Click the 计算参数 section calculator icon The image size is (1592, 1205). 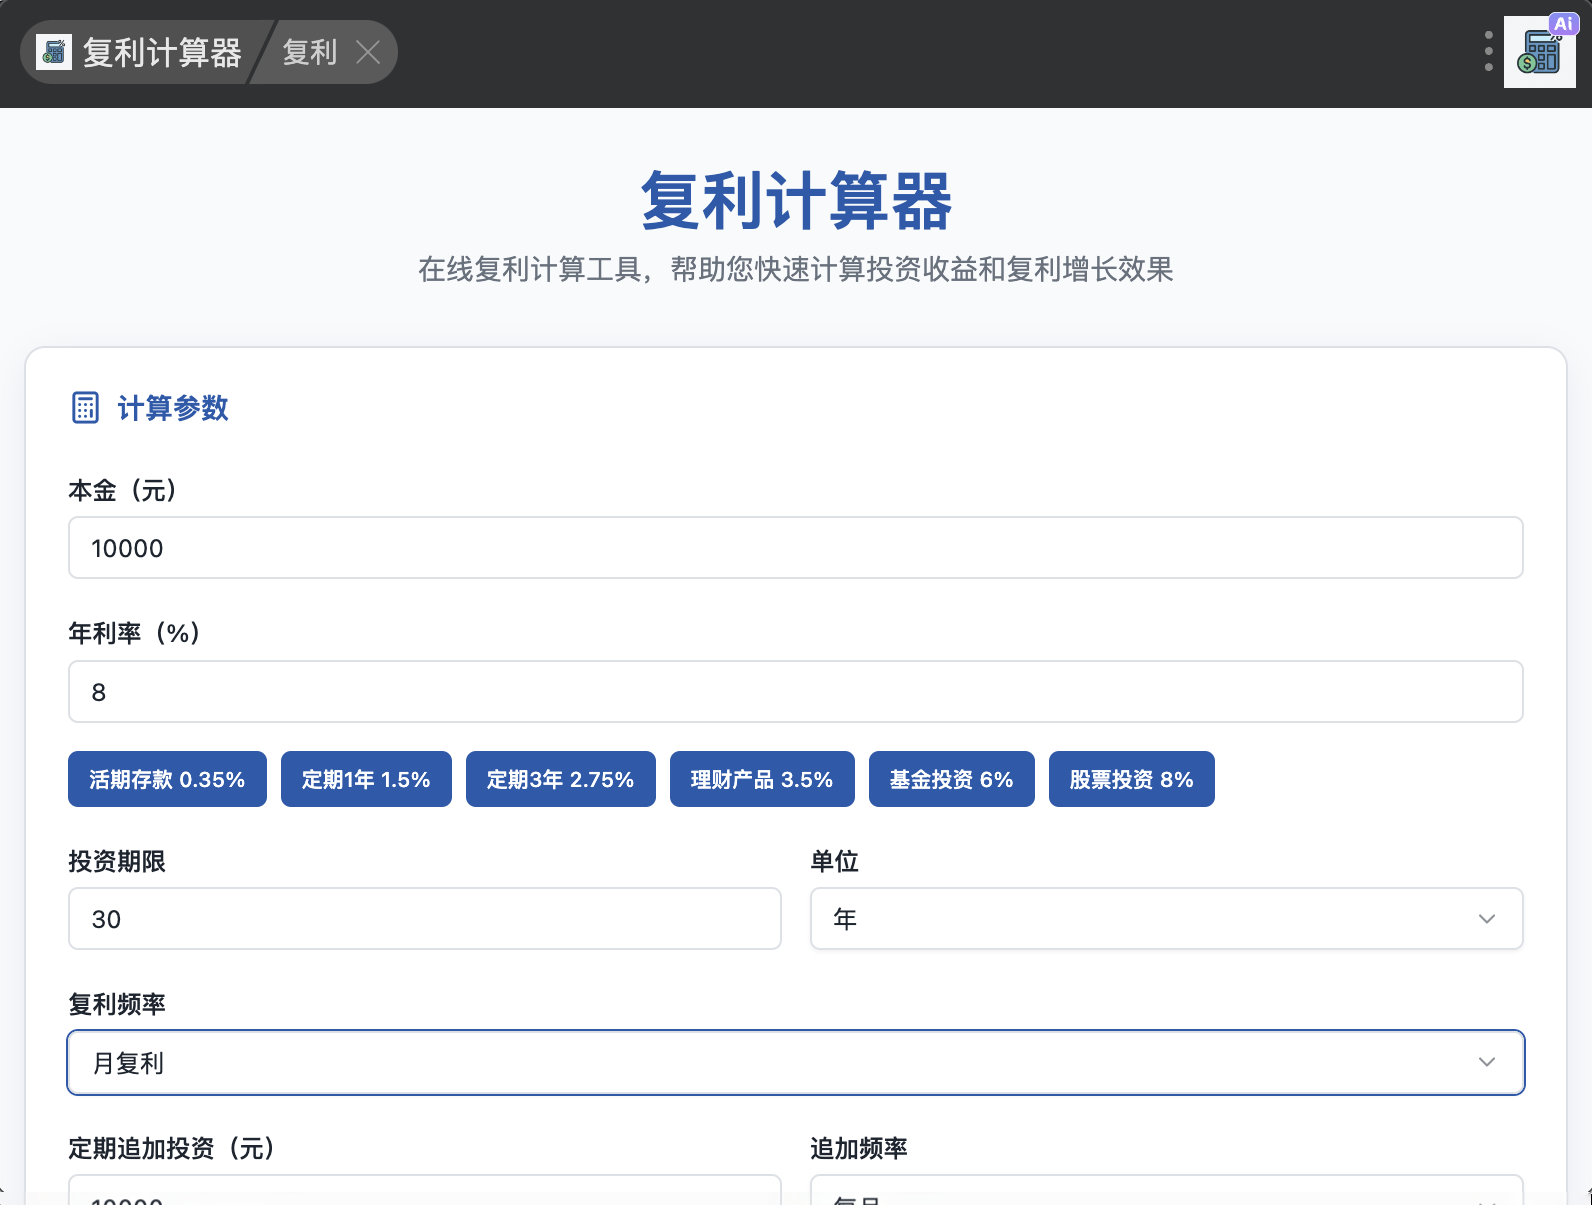[x=85, y=408]
